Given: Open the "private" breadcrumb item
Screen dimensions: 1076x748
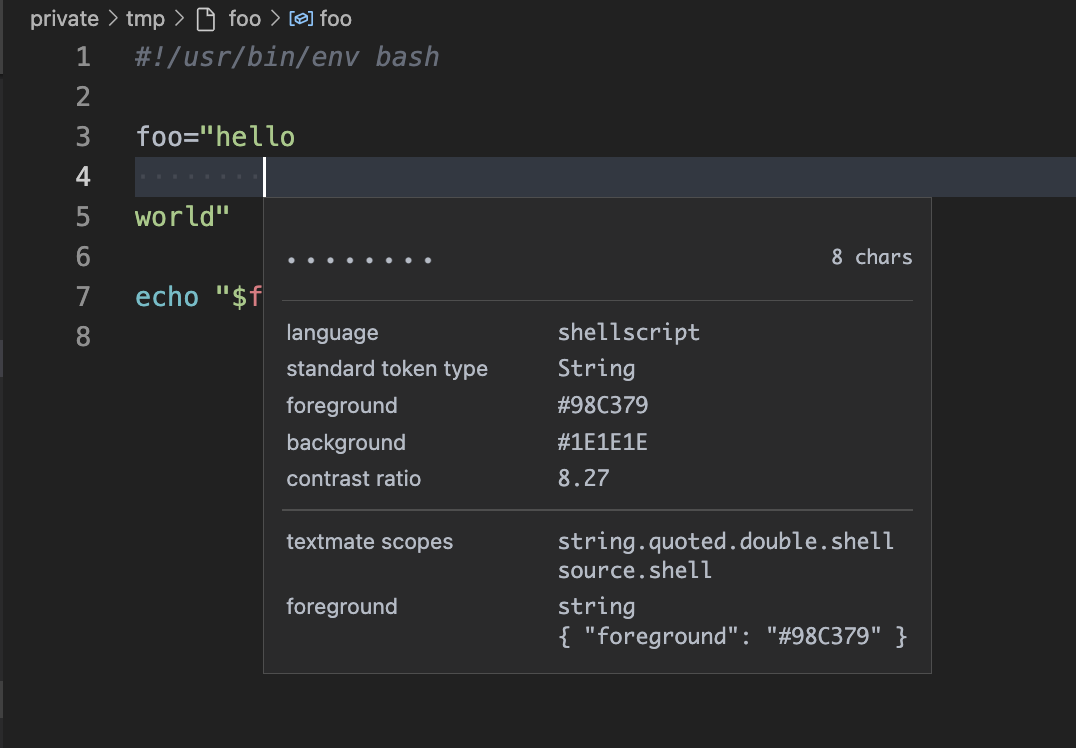Looking at the screenshot, I should point(64,18).
